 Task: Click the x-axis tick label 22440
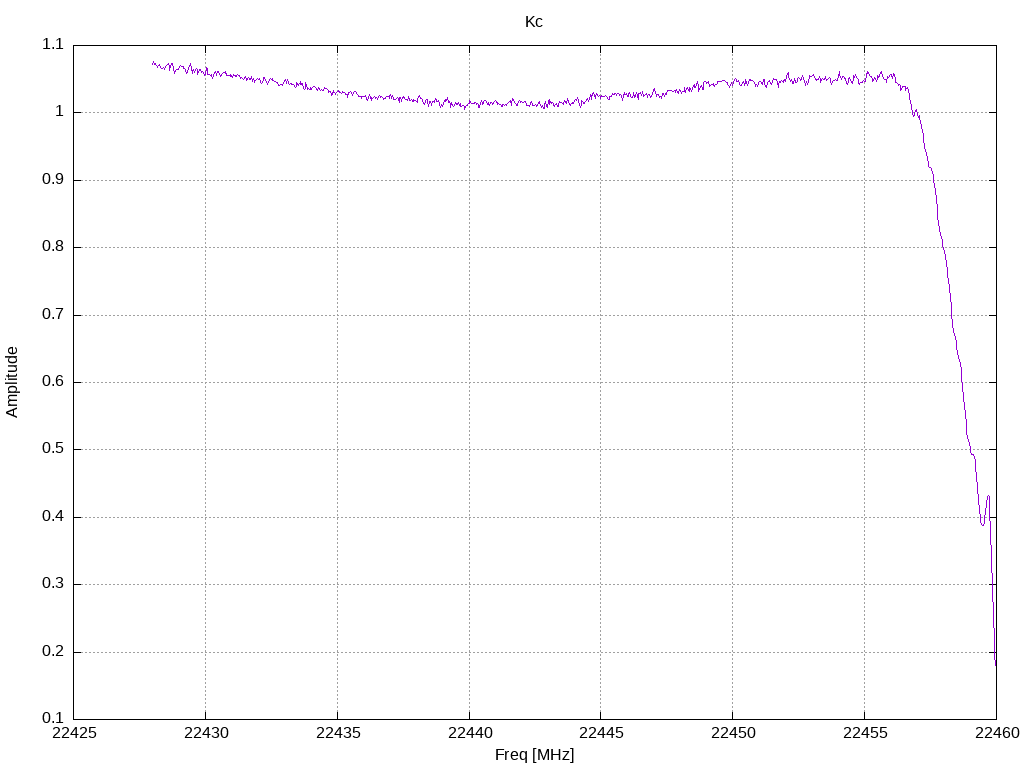tap(470, 733)
